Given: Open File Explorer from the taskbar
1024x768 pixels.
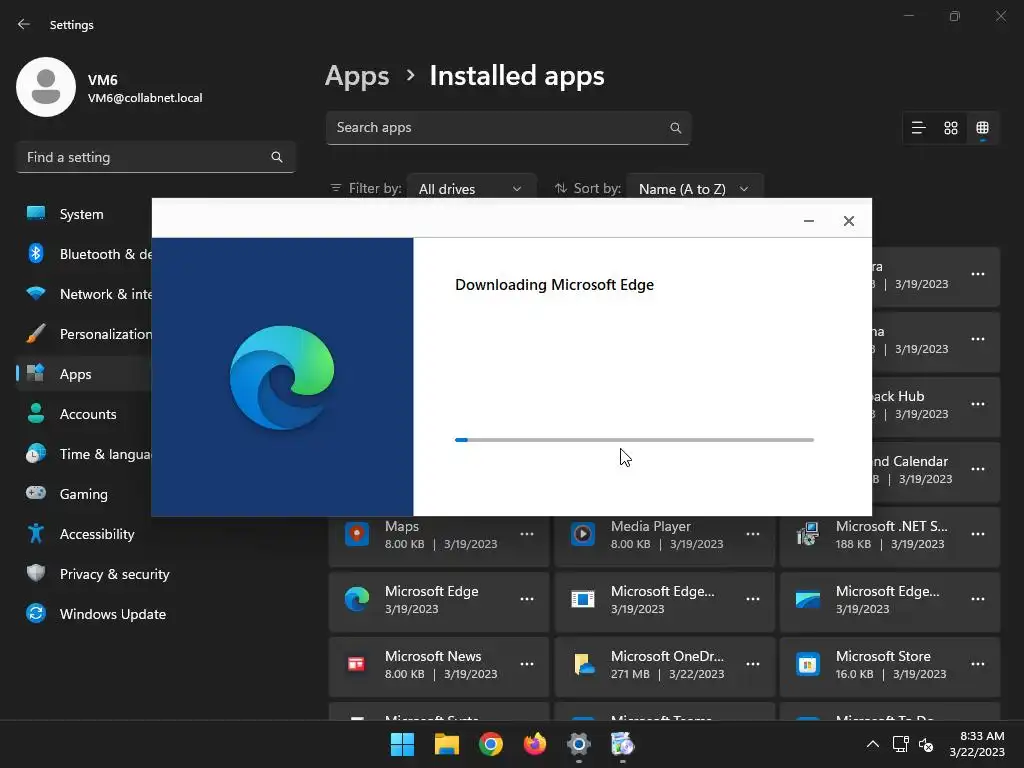Looking at the screenshot, I should tap(447, 744).
